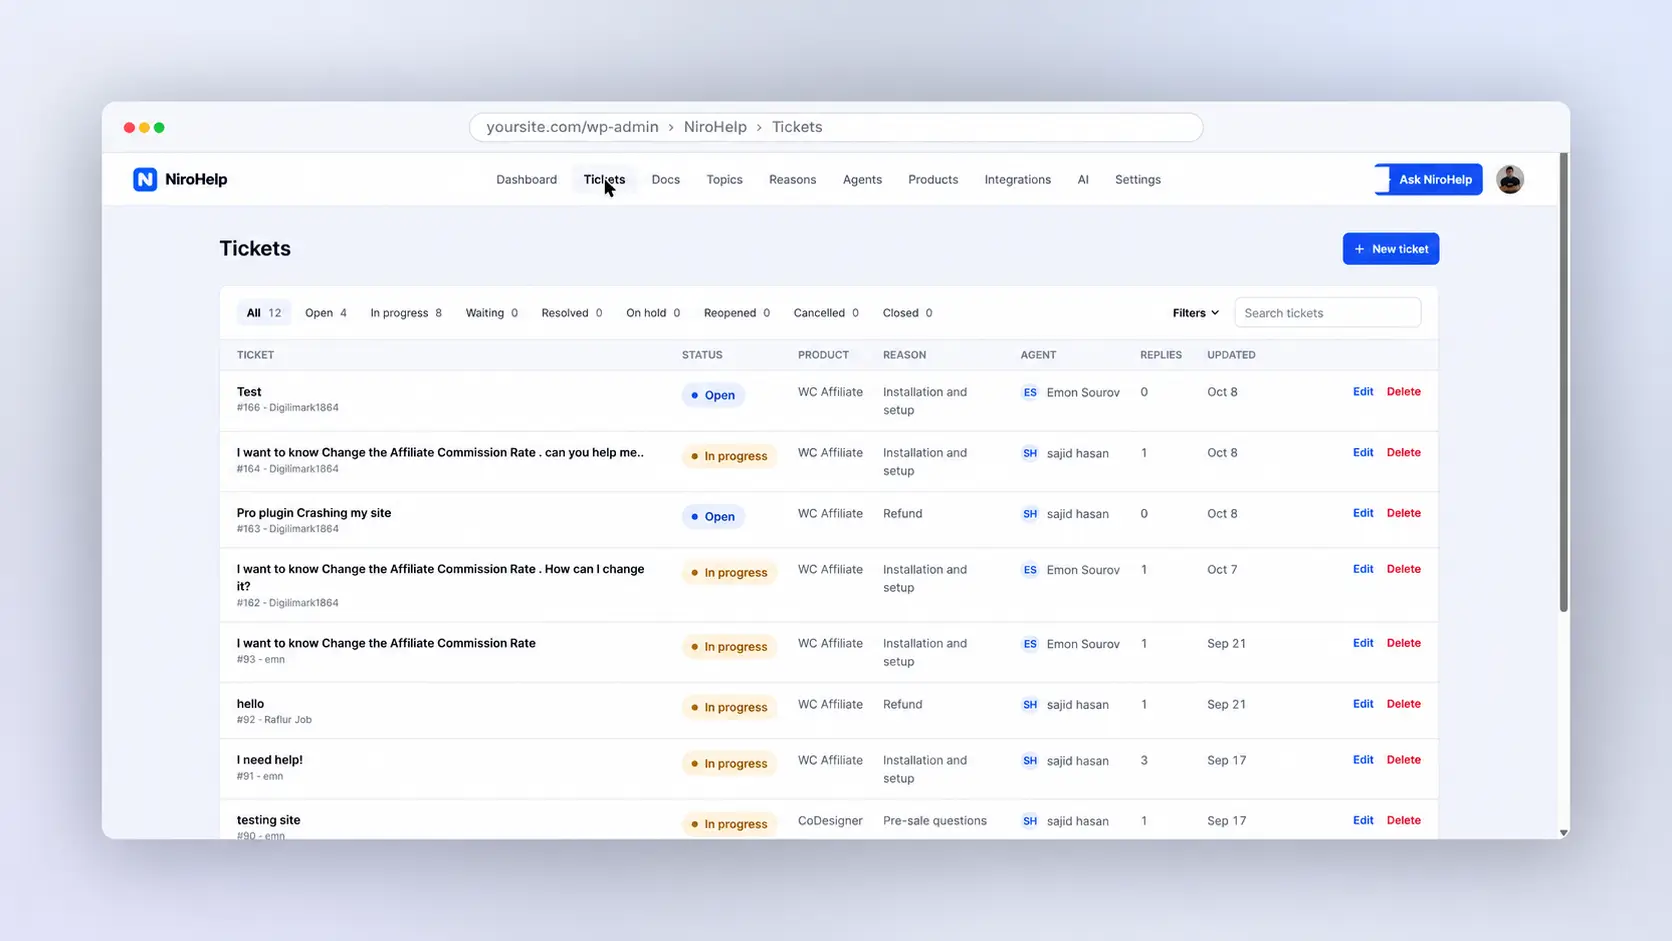Show tickets On hold
Screen dimensions: 1672x941
[653, 313]
